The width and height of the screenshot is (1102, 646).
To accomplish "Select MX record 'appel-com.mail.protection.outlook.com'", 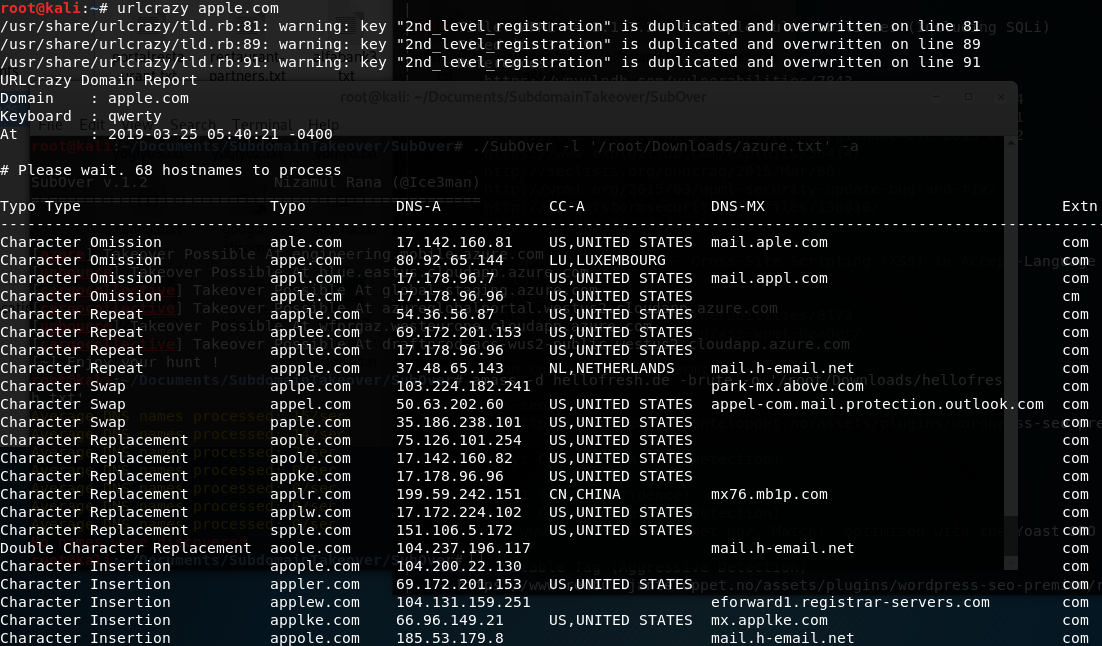I will [877, 404].
